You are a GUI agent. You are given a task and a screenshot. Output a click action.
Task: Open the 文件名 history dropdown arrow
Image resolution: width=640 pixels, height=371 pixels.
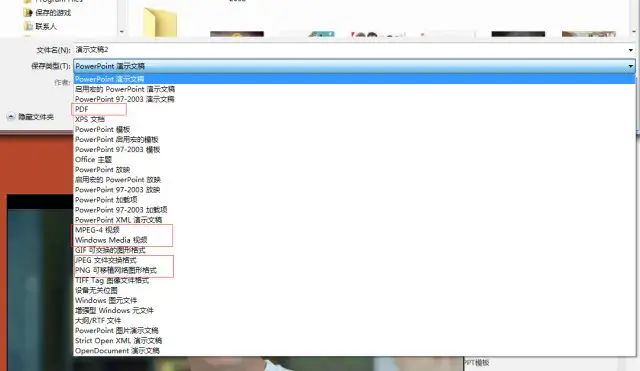pos(631,50)
